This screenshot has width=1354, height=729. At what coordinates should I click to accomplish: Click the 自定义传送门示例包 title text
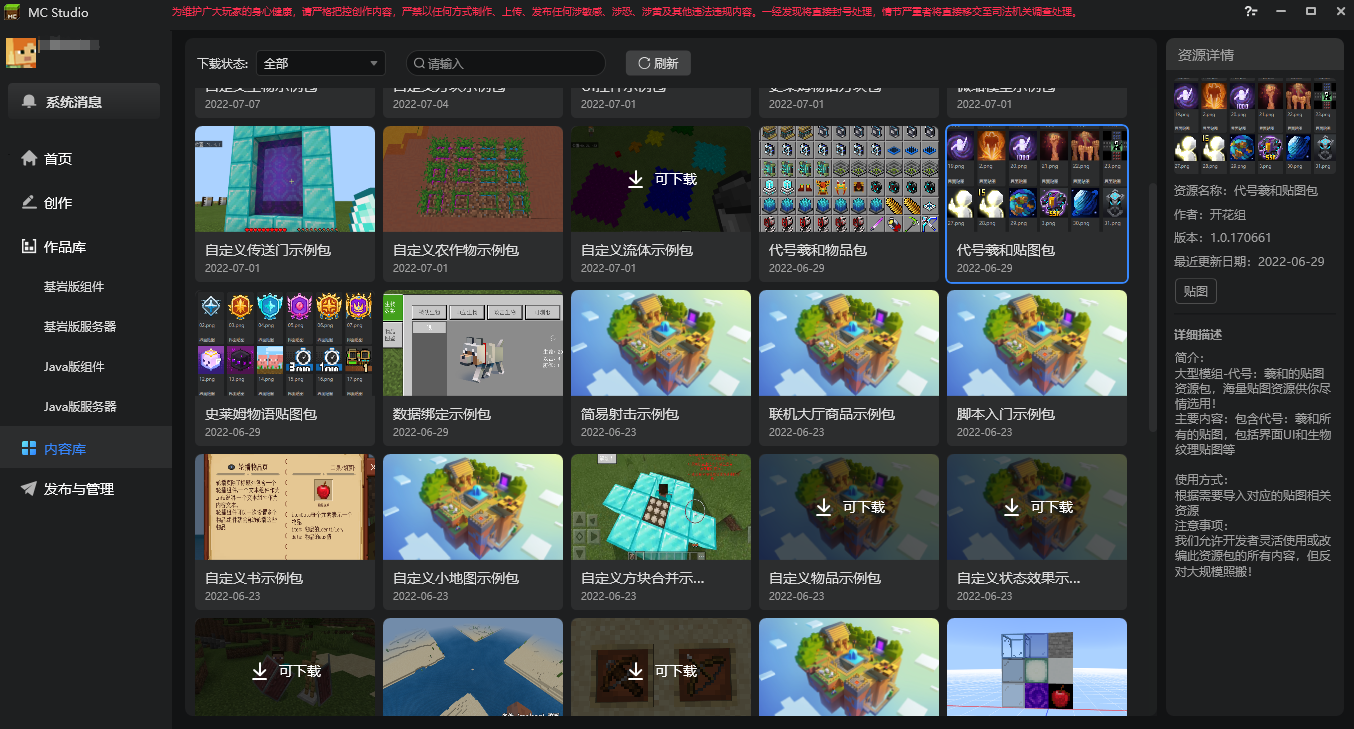pos(268,250)
